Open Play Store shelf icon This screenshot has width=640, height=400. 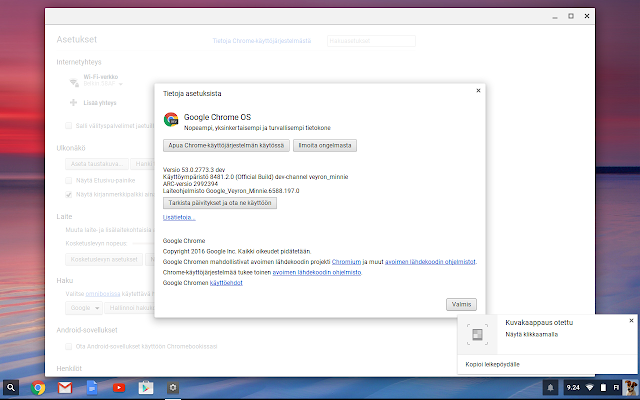146,387
